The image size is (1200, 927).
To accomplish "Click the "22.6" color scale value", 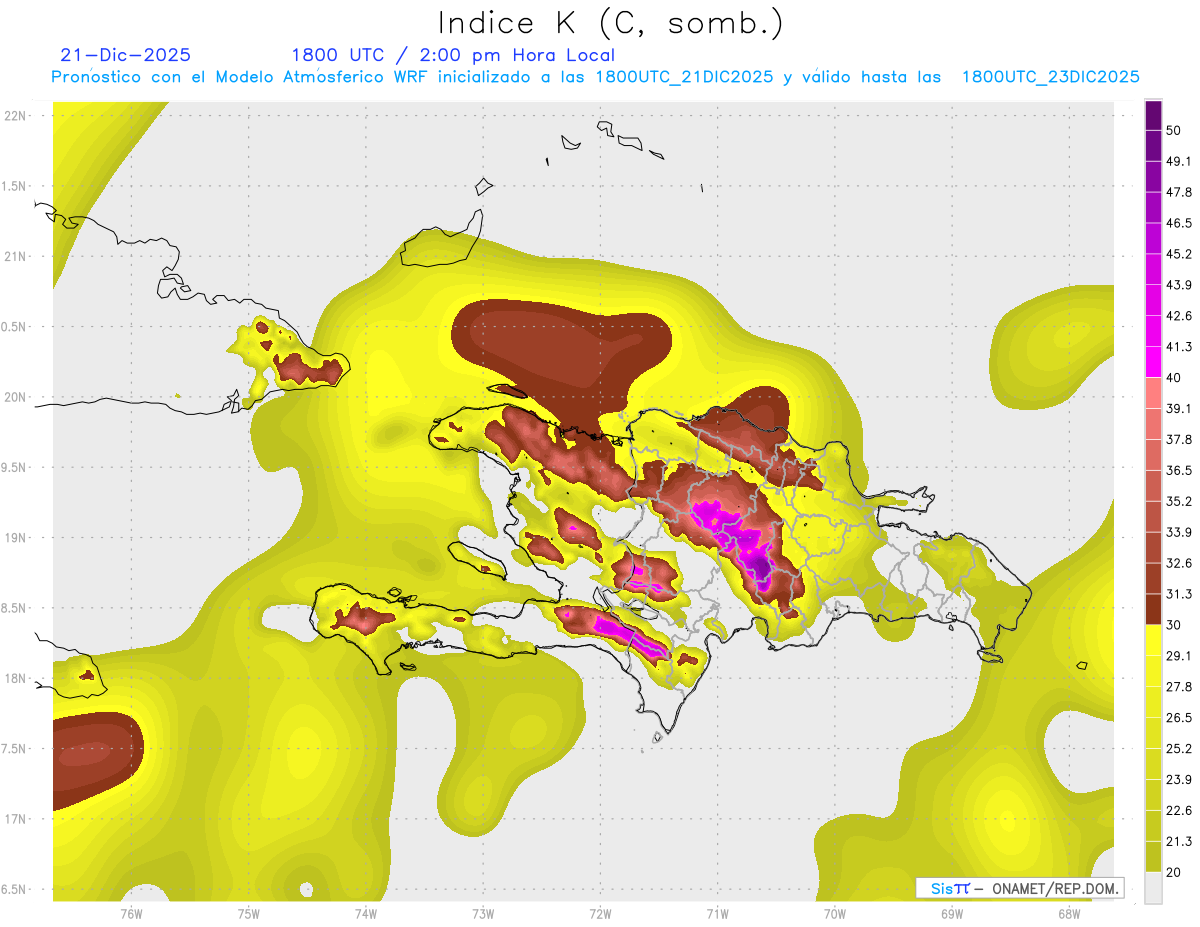I will click(x=1178, y=811).
